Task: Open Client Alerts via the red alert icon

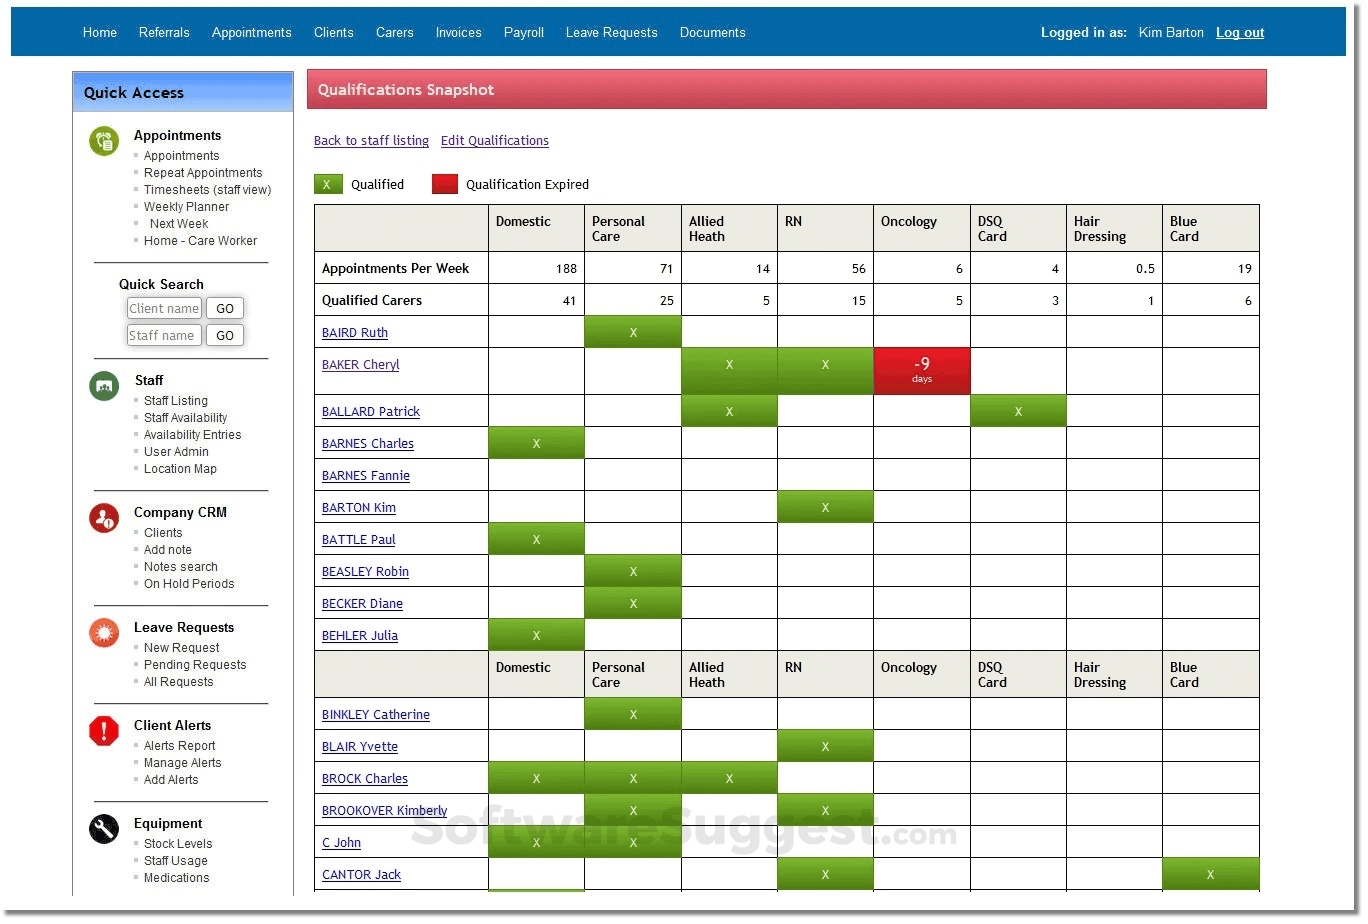Action: (x=103, y=731)
